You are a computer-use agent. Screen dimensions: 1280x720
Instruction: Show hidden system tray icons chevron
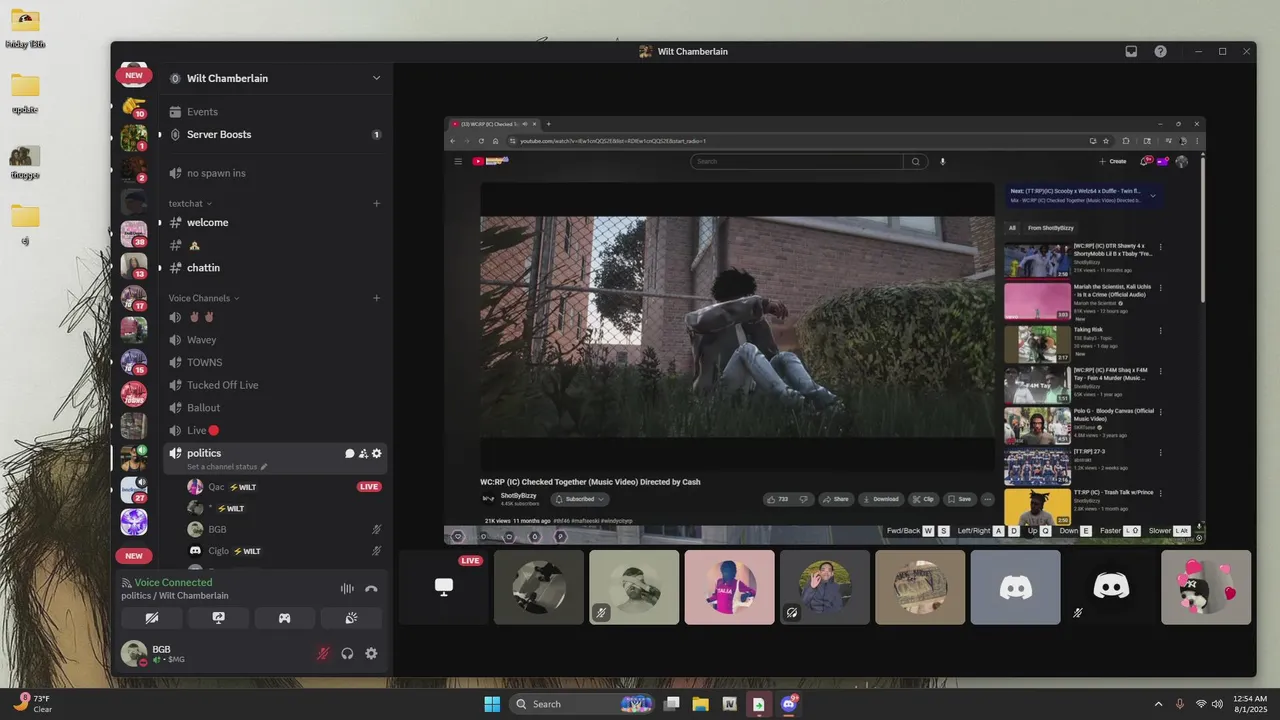coord(1158,704)
